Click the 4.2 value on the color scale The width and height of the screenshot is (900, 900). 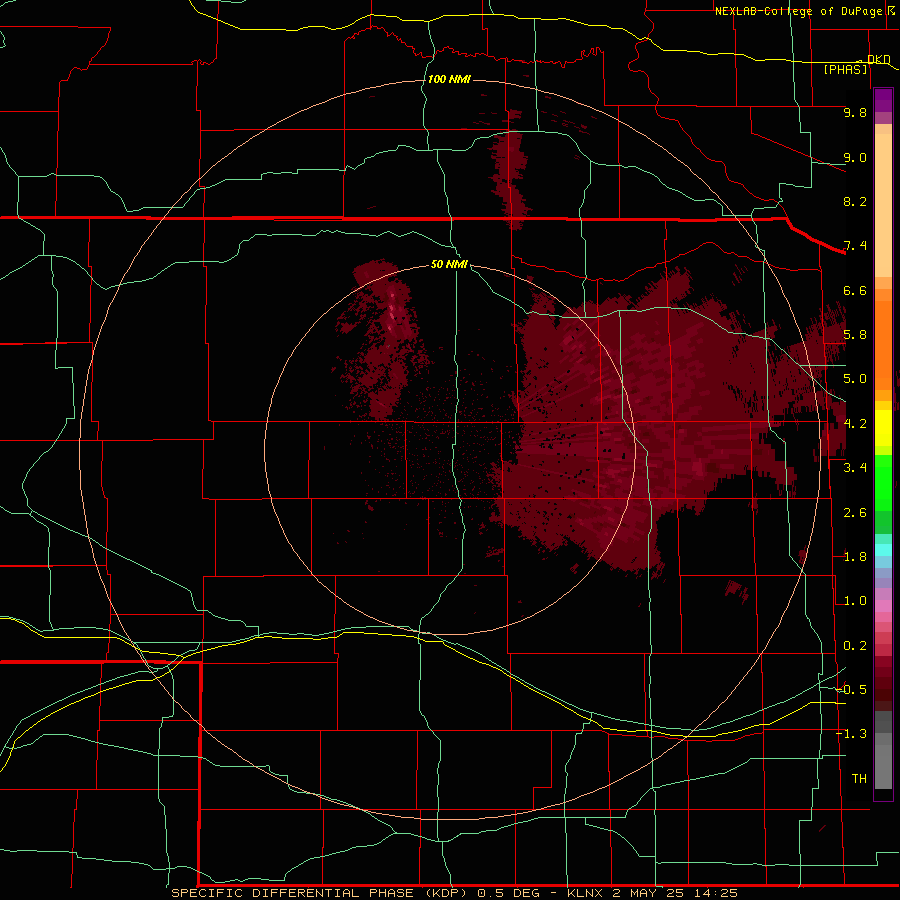(855, 424)
